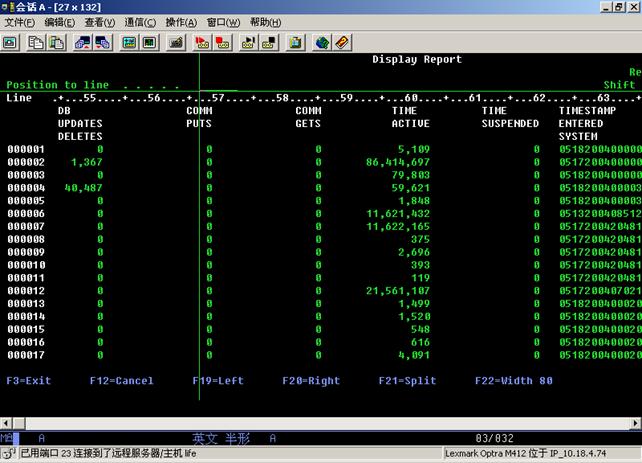642x463 pixels.
Task: Click line number 000001
Action: coord(26,149)
